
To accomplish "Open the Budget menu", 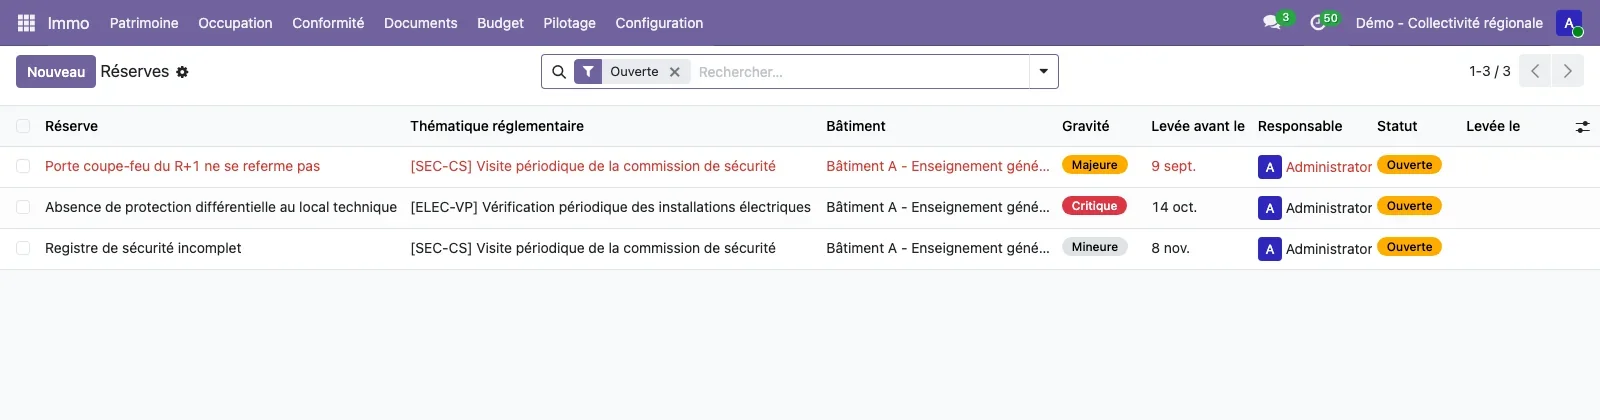I will tap(500, 23).
